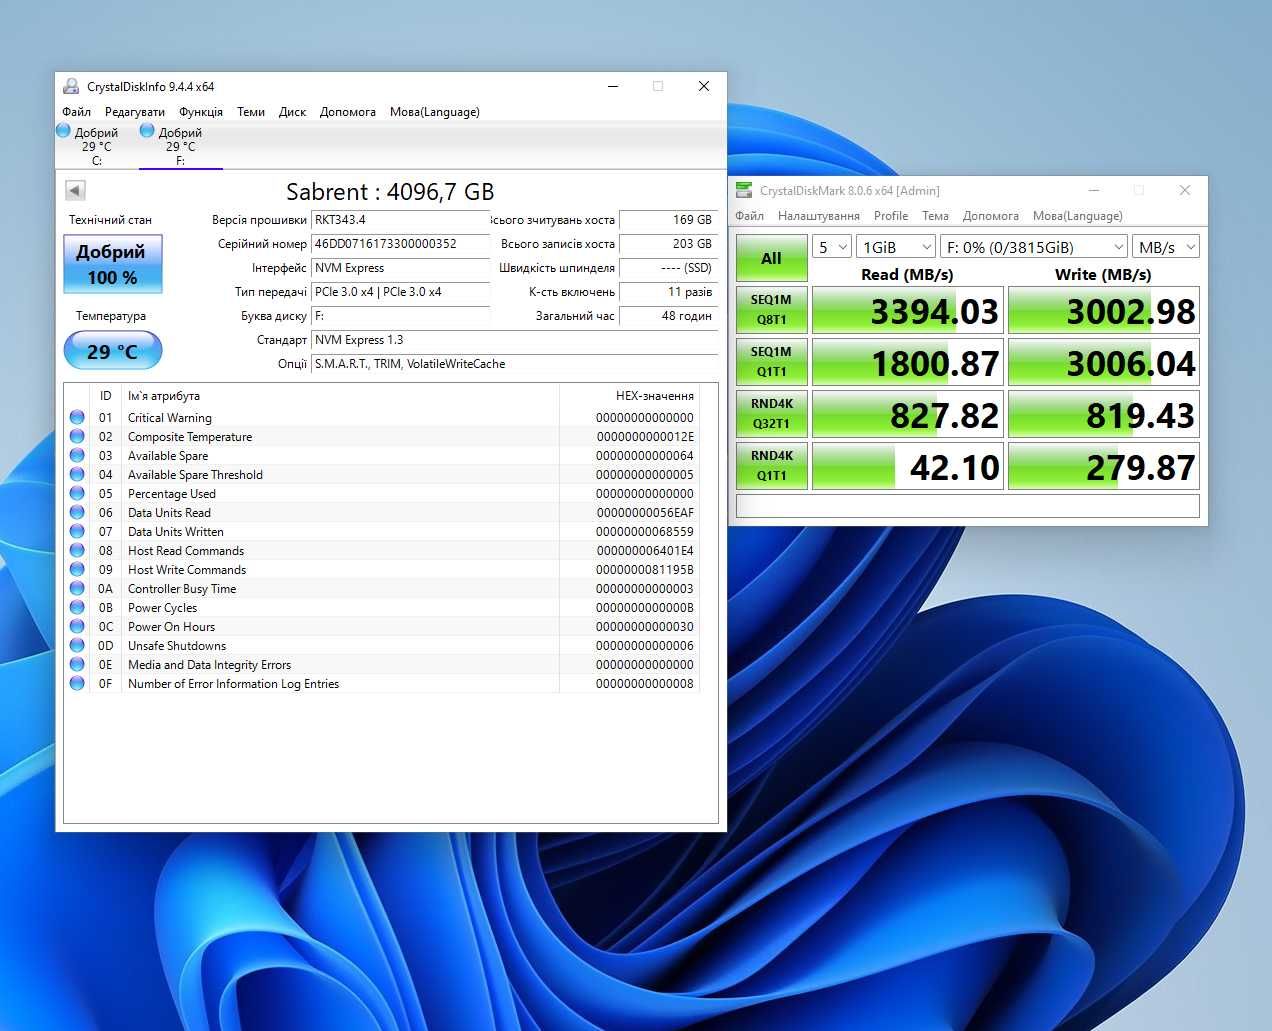Open Мова(Language) menu in CrystalDiskMark

(x=1078, y=216)
